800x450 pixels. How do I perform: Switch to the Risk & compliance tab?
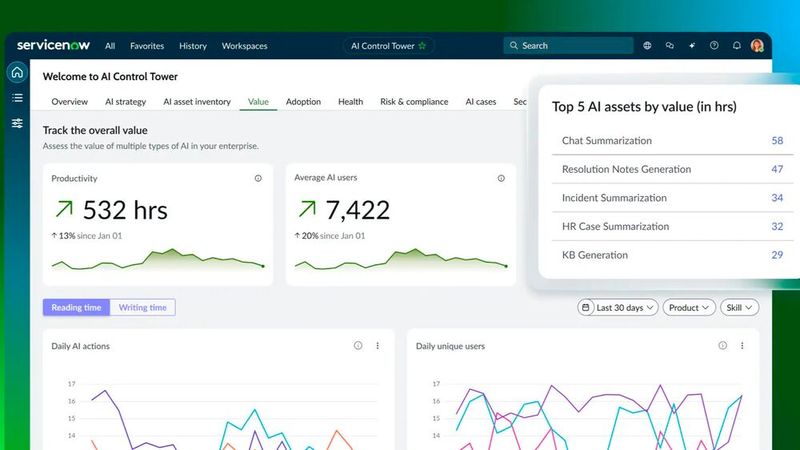click(414, 102)
